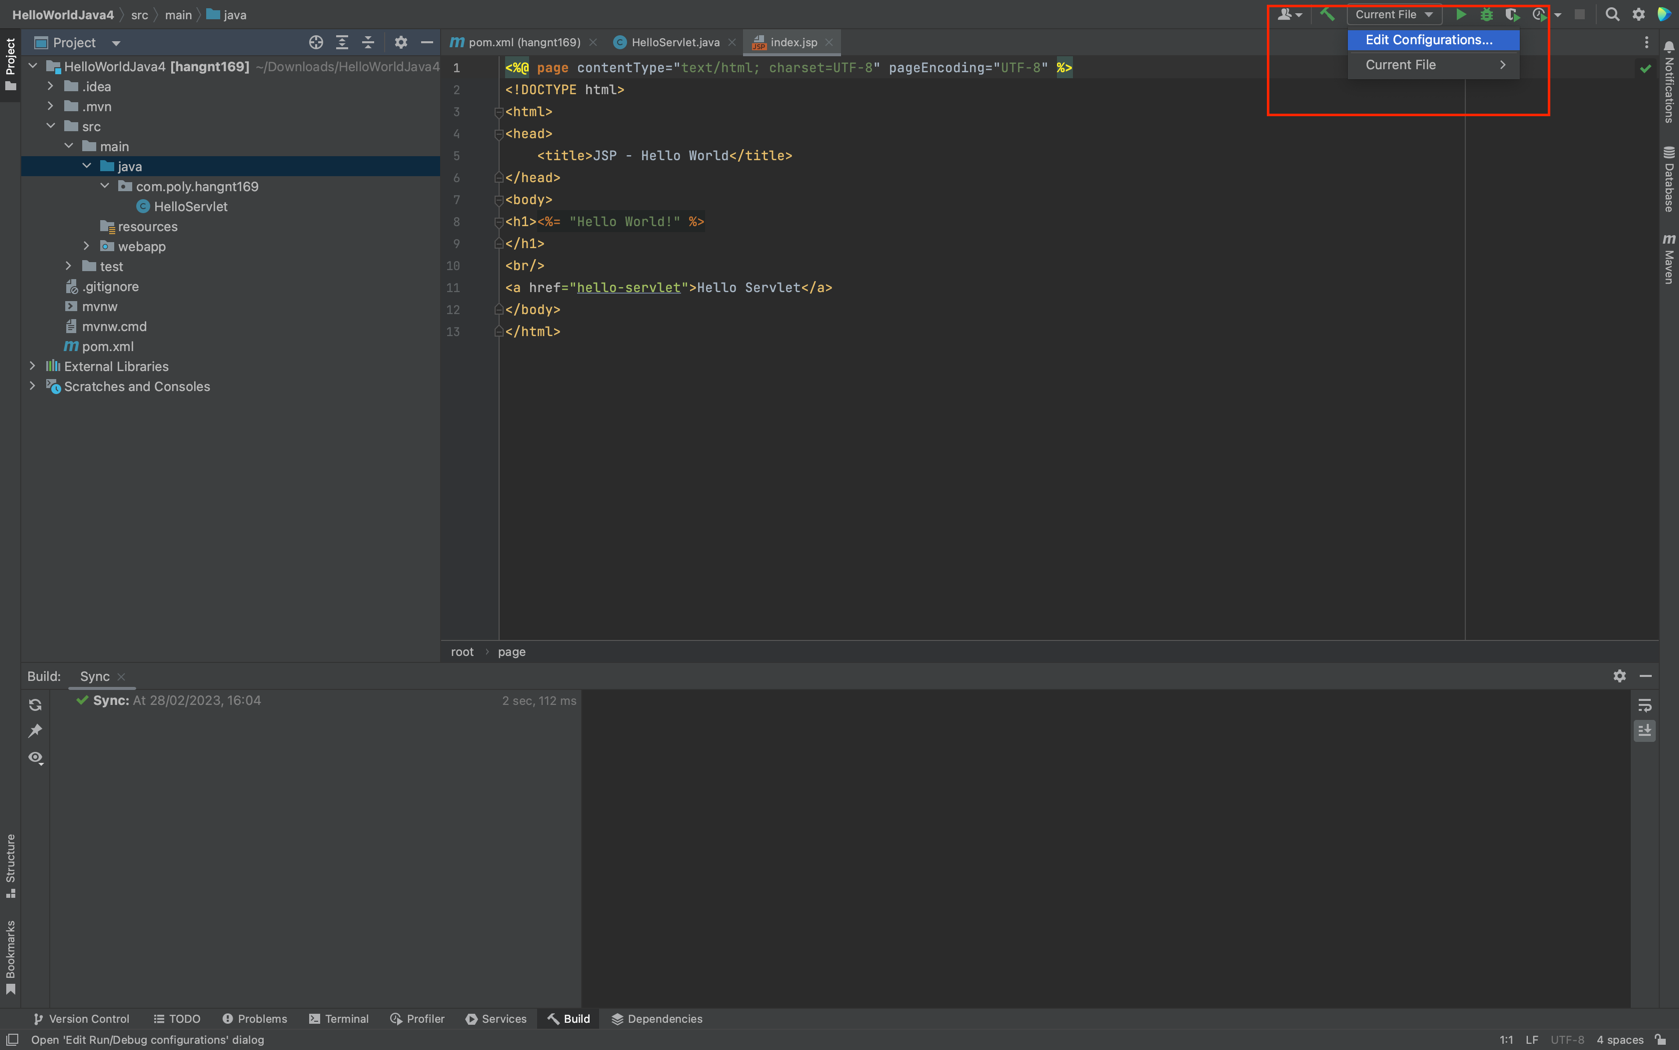This screenshot has height=1050, width=1679.
Task: Toggle soft-wrap in Build output
Action: click(1645, 705)
